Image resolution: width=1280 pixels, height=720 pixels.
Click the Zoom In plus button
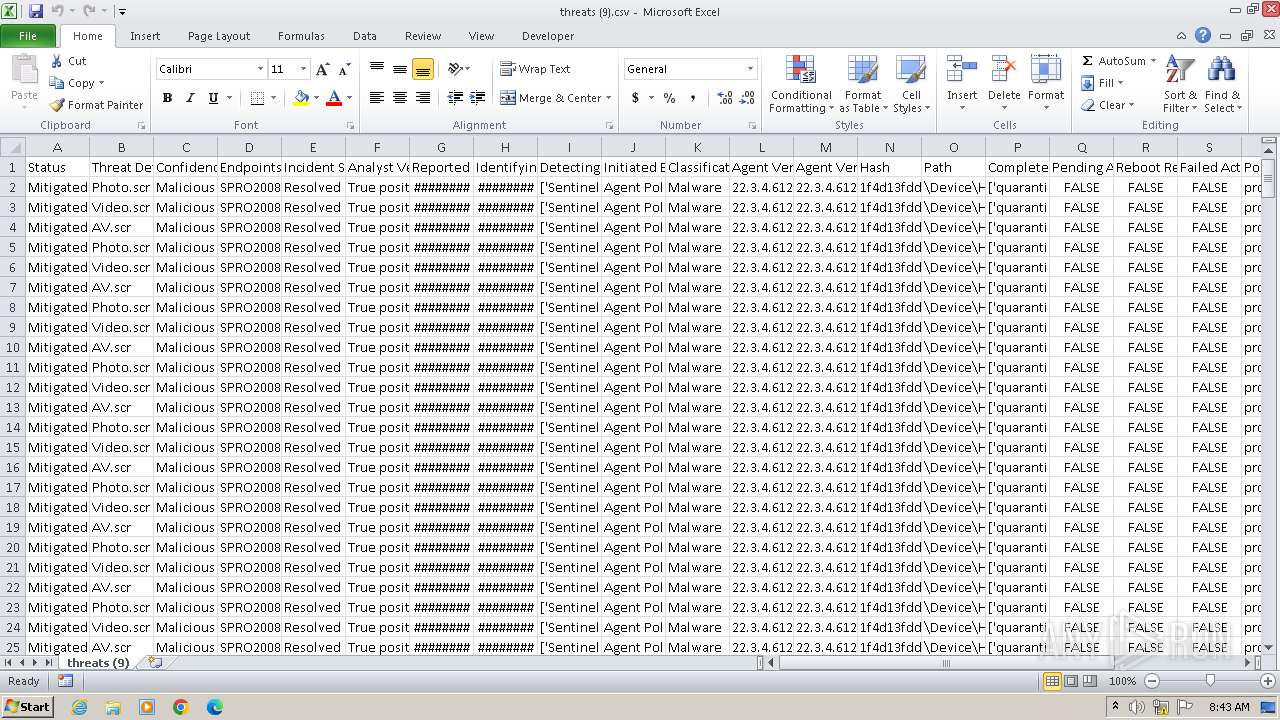[x=1268, y=681]
